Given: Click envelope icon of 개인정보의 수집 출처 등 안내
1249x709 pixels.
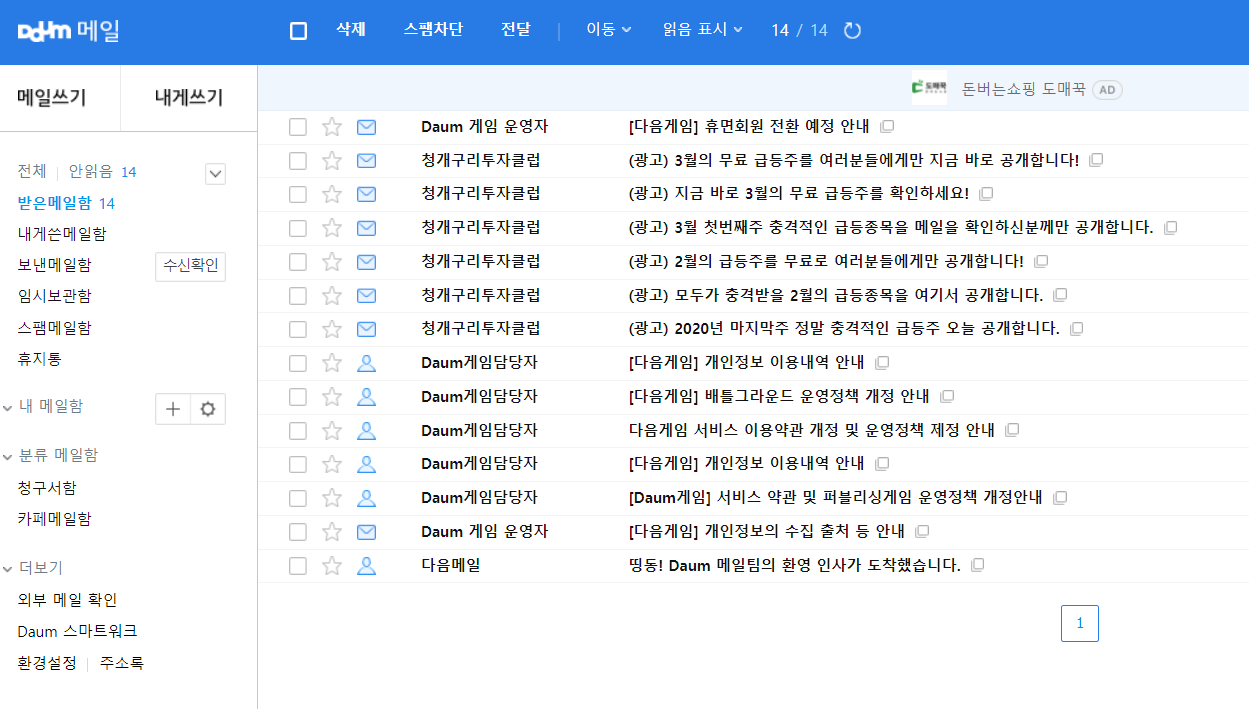Looking at the screenshot, I should [367, 532].
